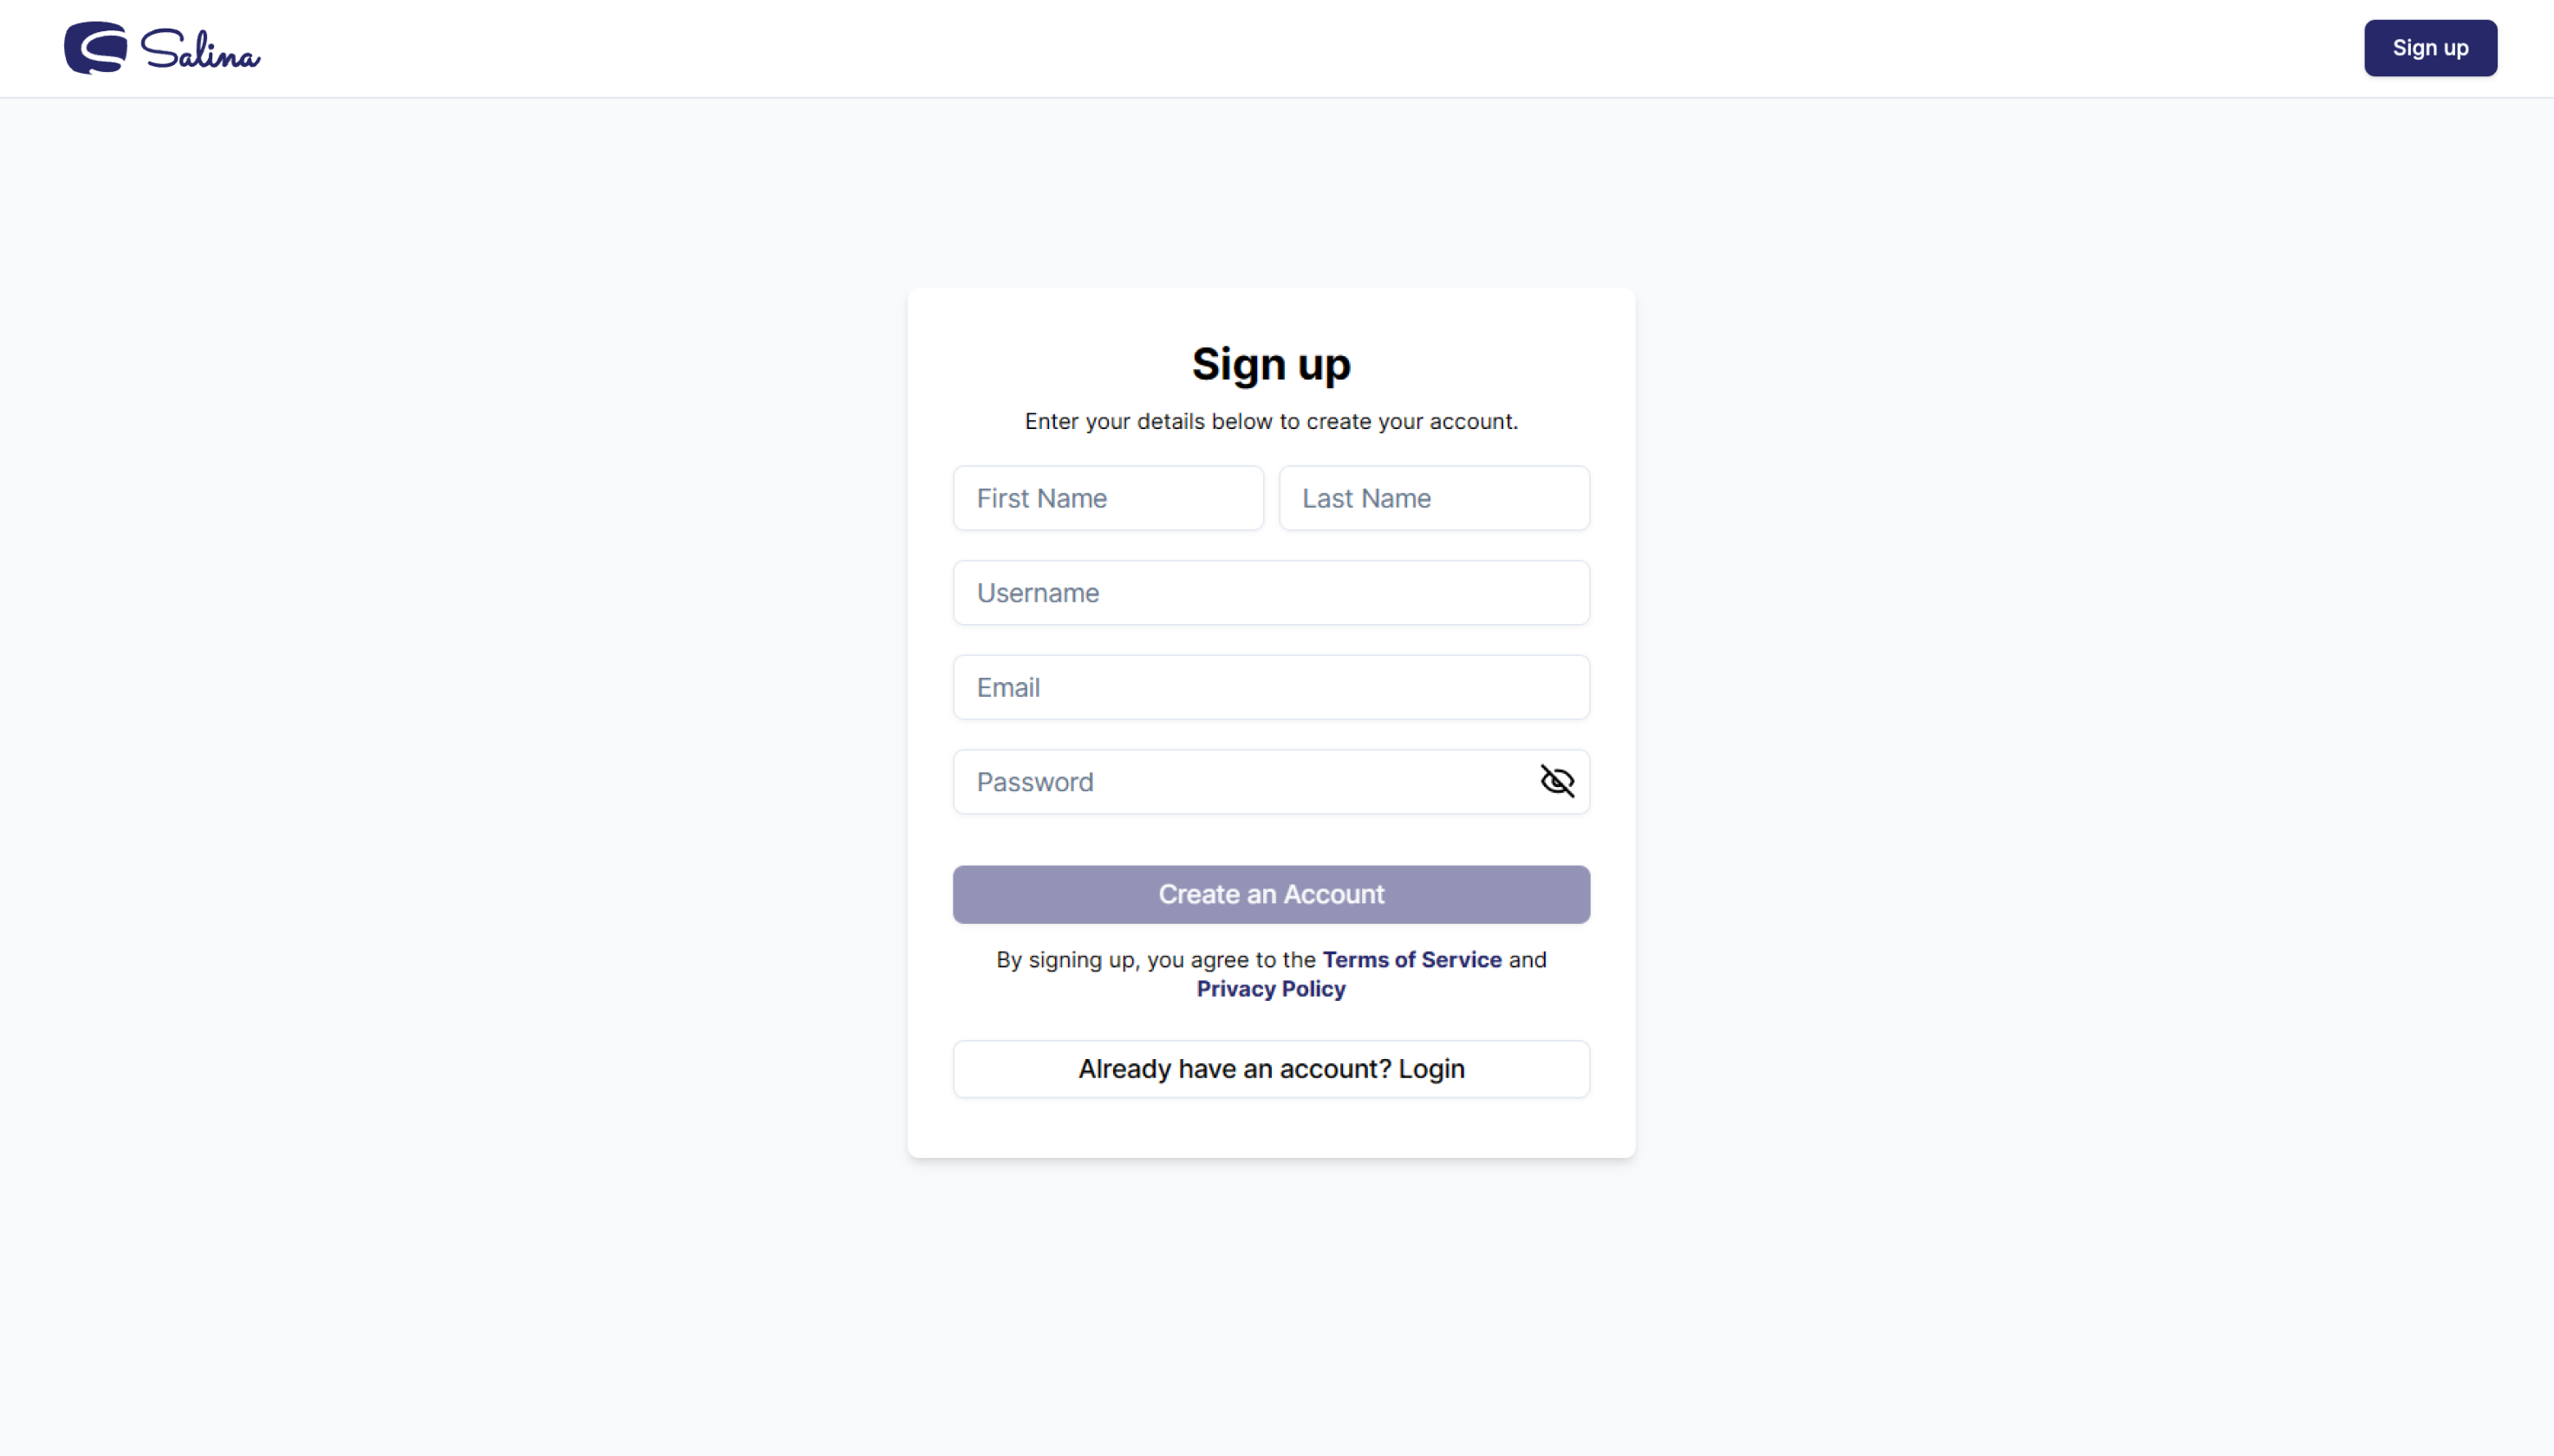Toggle password visibility with the crossed-eye icon
This screenshot has height=1456, width=2554.
[1557, 781]
